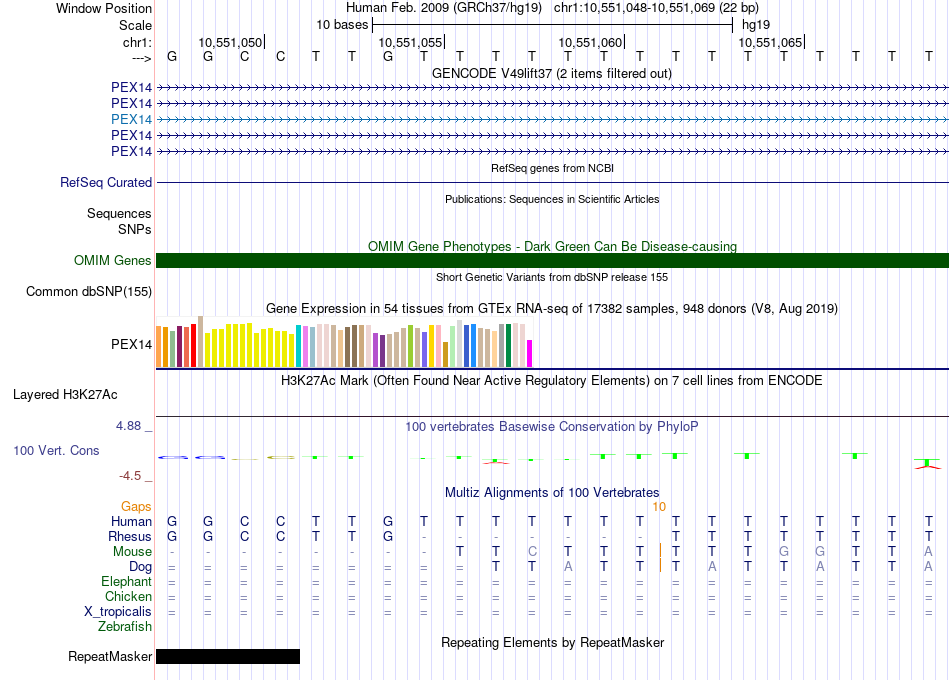
Task: Click the light-blue highlighted PEX14 transcript label
Action: [131, 119]
